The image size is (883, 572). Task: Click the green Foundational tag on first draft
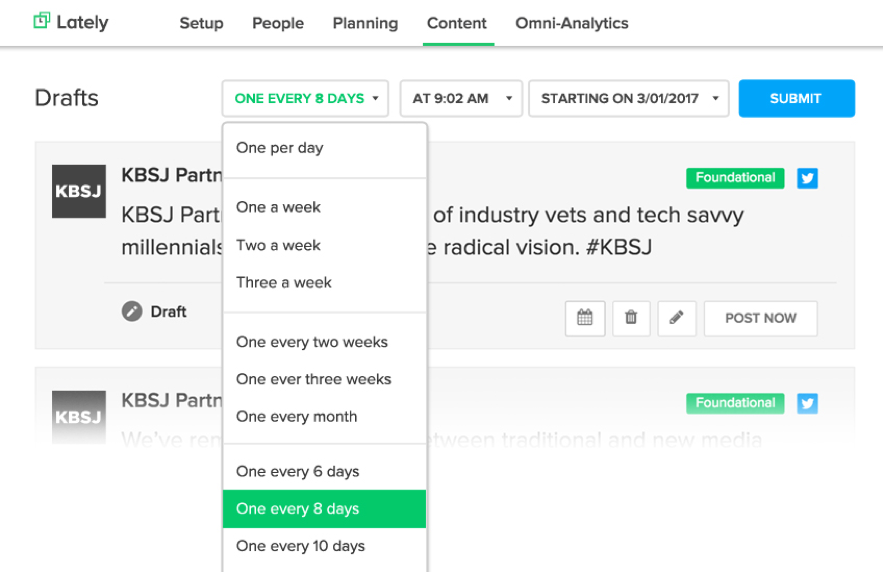coord(735,178)
